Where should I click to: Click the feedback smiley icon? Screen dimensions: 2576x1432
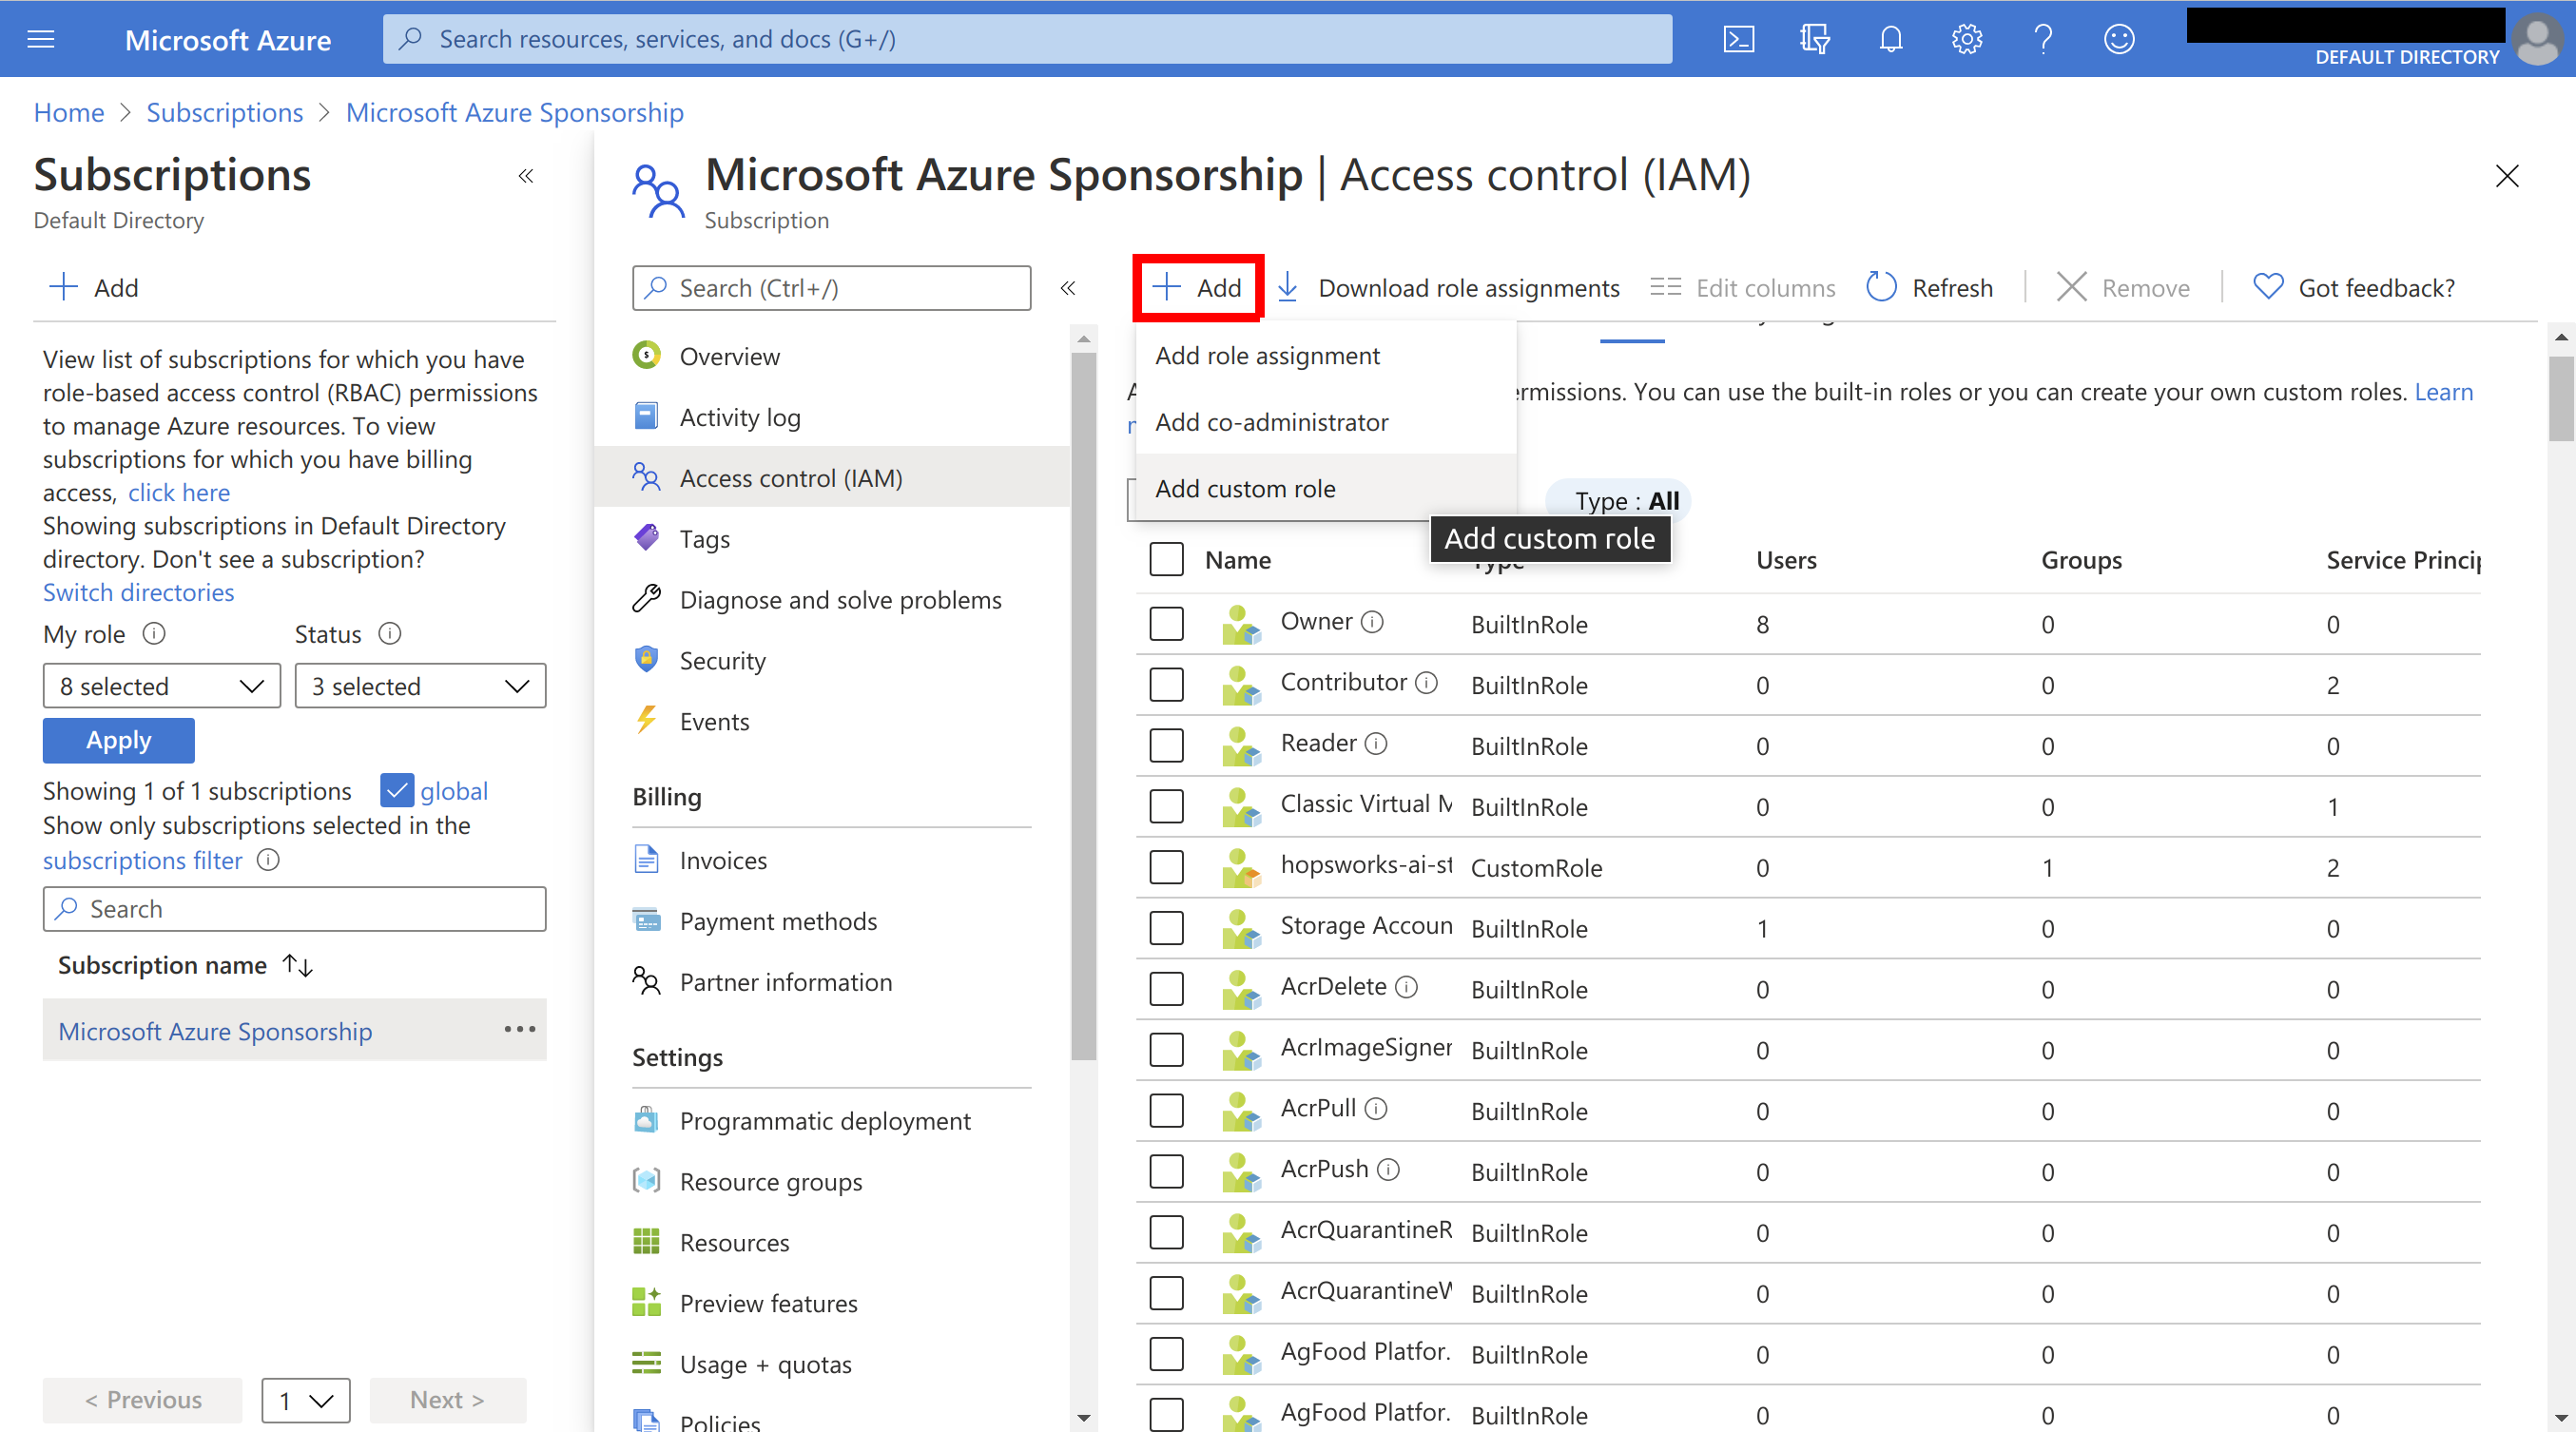2119,39
